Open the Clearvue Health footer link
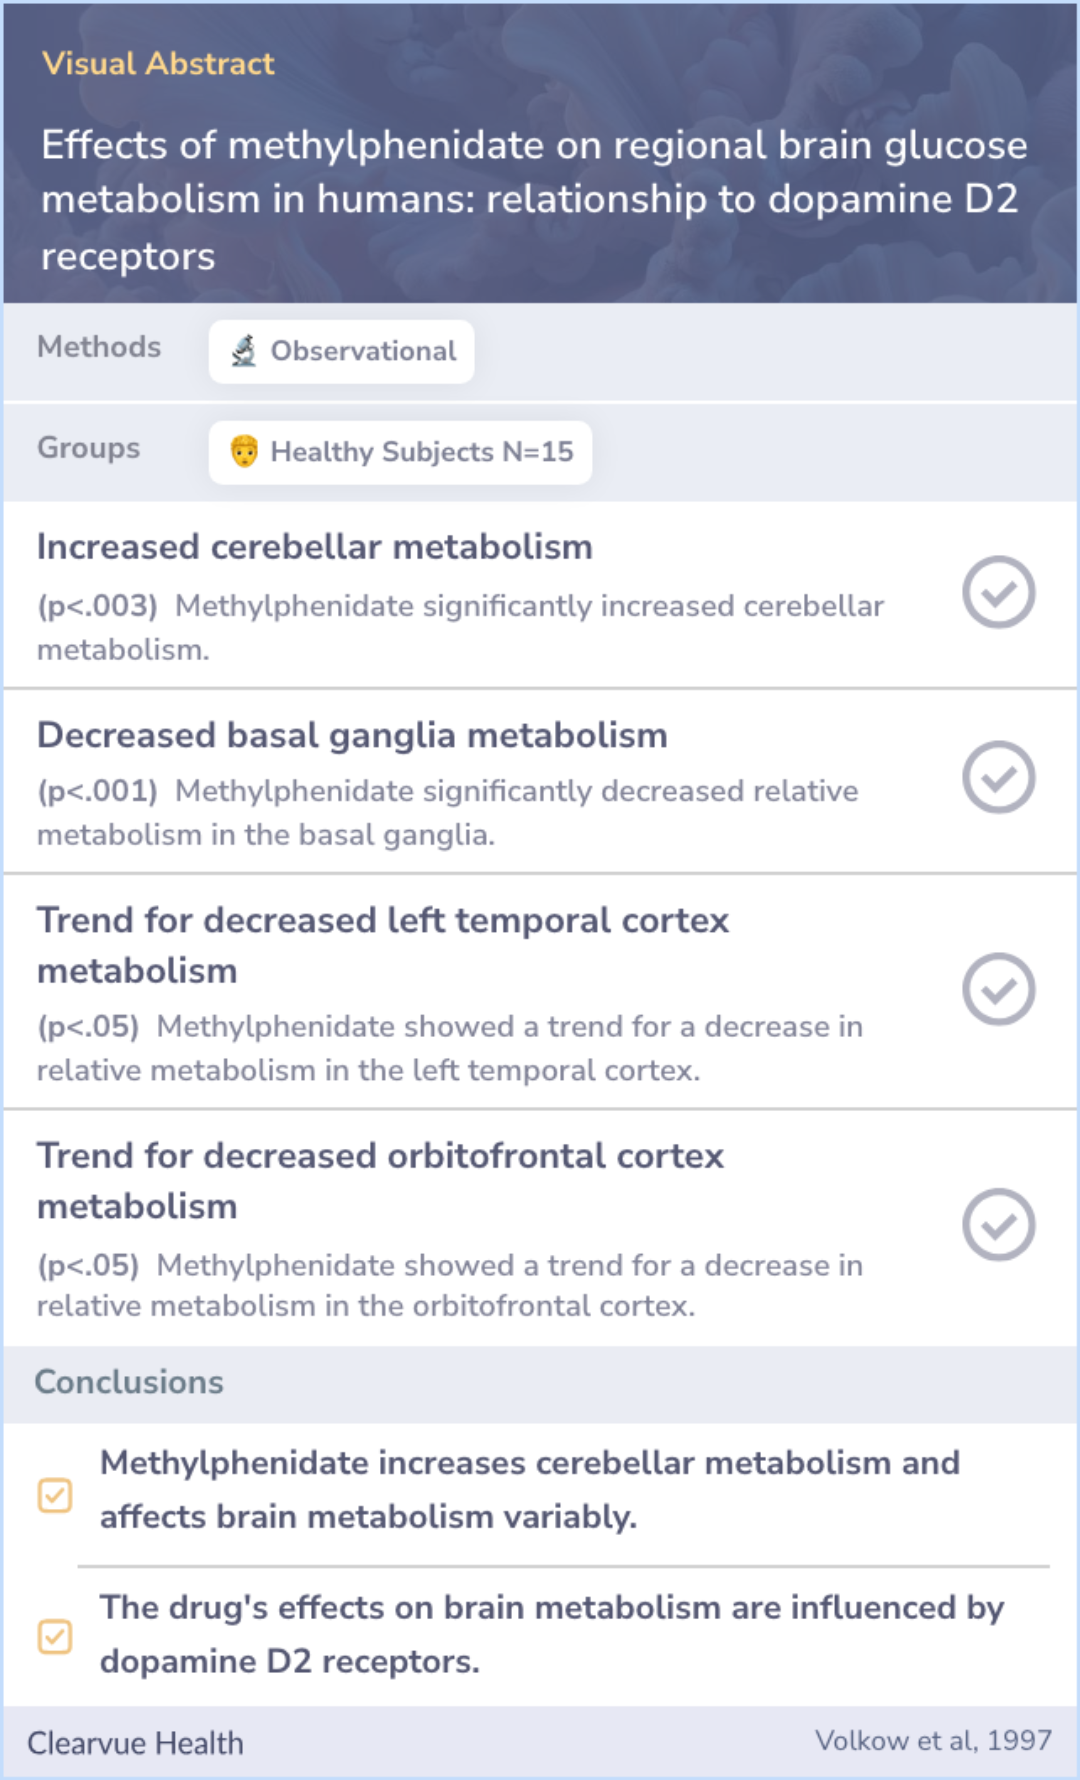 coord(135,1743)
